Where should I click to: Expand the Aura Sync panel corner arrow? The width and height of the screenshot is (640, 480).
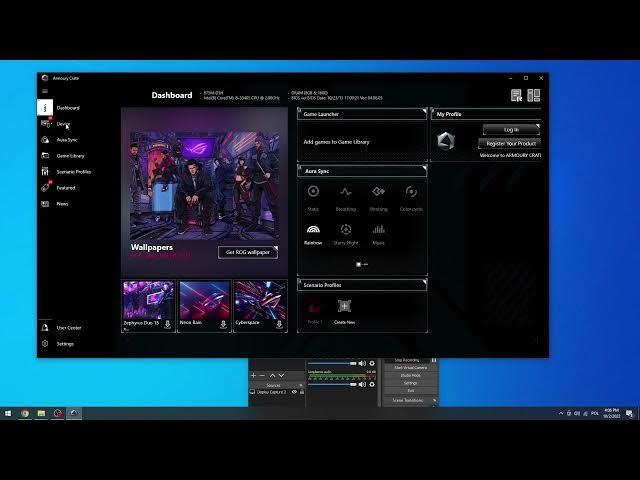pos(424,168)
